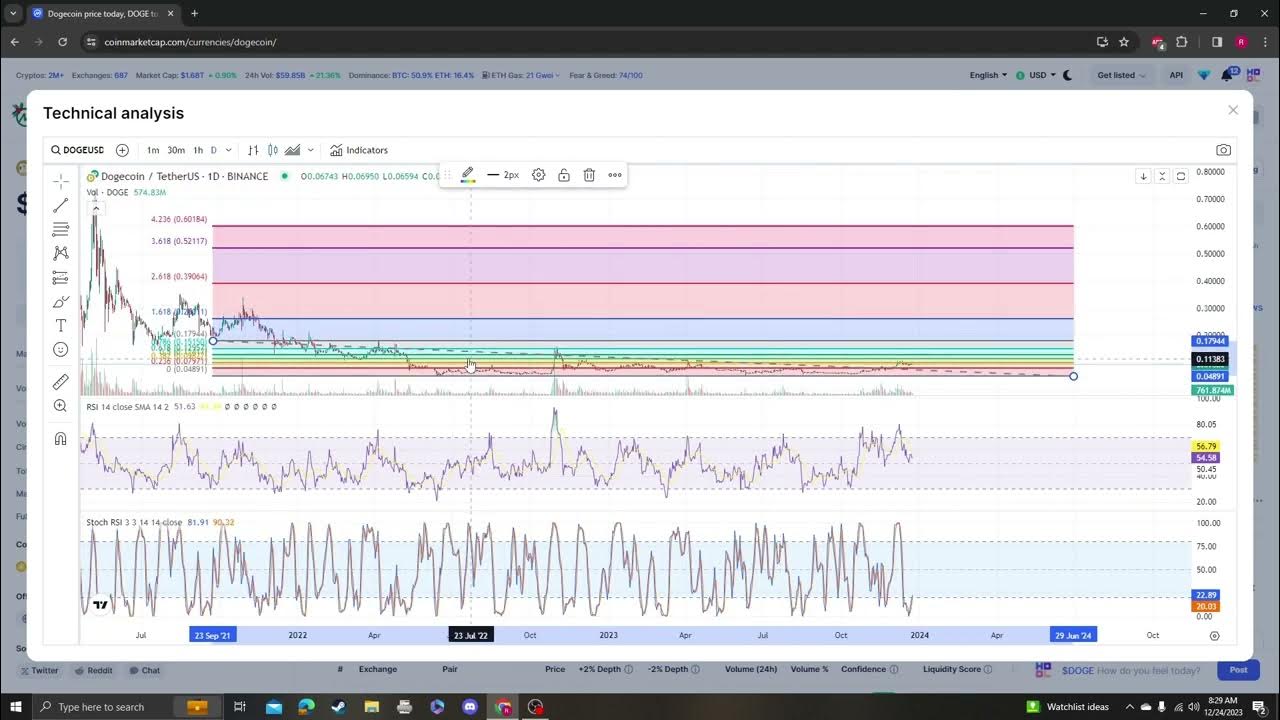Open drawing settings gear in floating toolbar
Image resolution: width=1280 pixels, height=720 pixels.
[538, 175]
